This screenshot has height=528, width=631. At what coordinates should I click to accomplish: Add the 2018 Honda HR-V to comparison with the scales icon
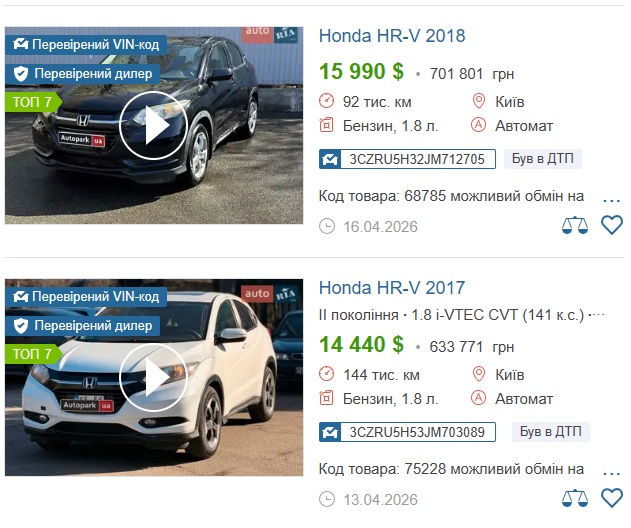(575, 225)
